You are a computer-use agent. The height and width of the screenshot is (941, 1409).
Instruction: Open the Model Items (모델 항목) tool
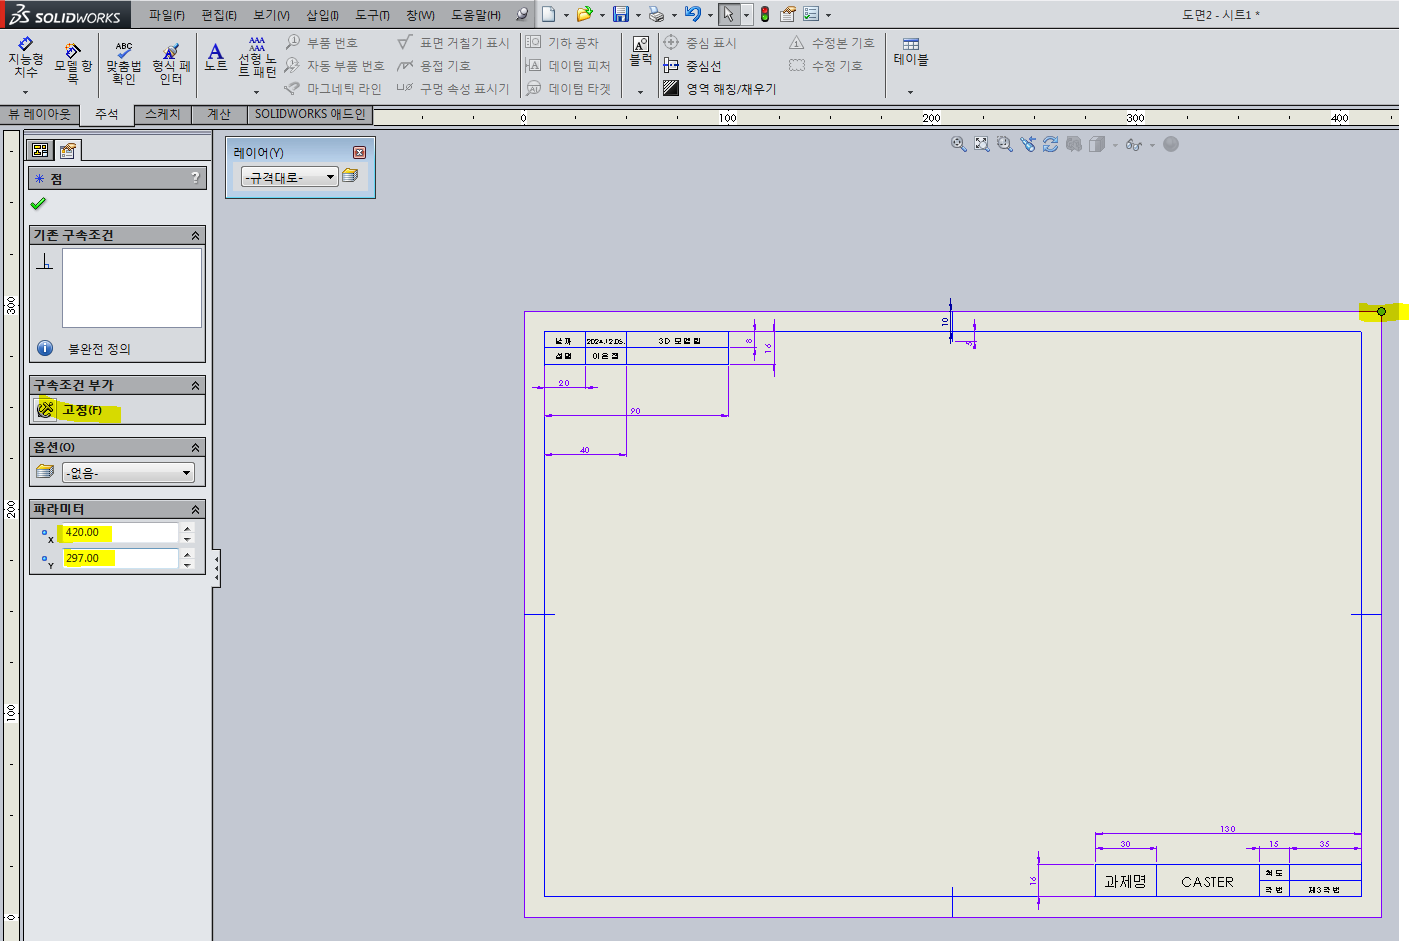coord(72,62)
